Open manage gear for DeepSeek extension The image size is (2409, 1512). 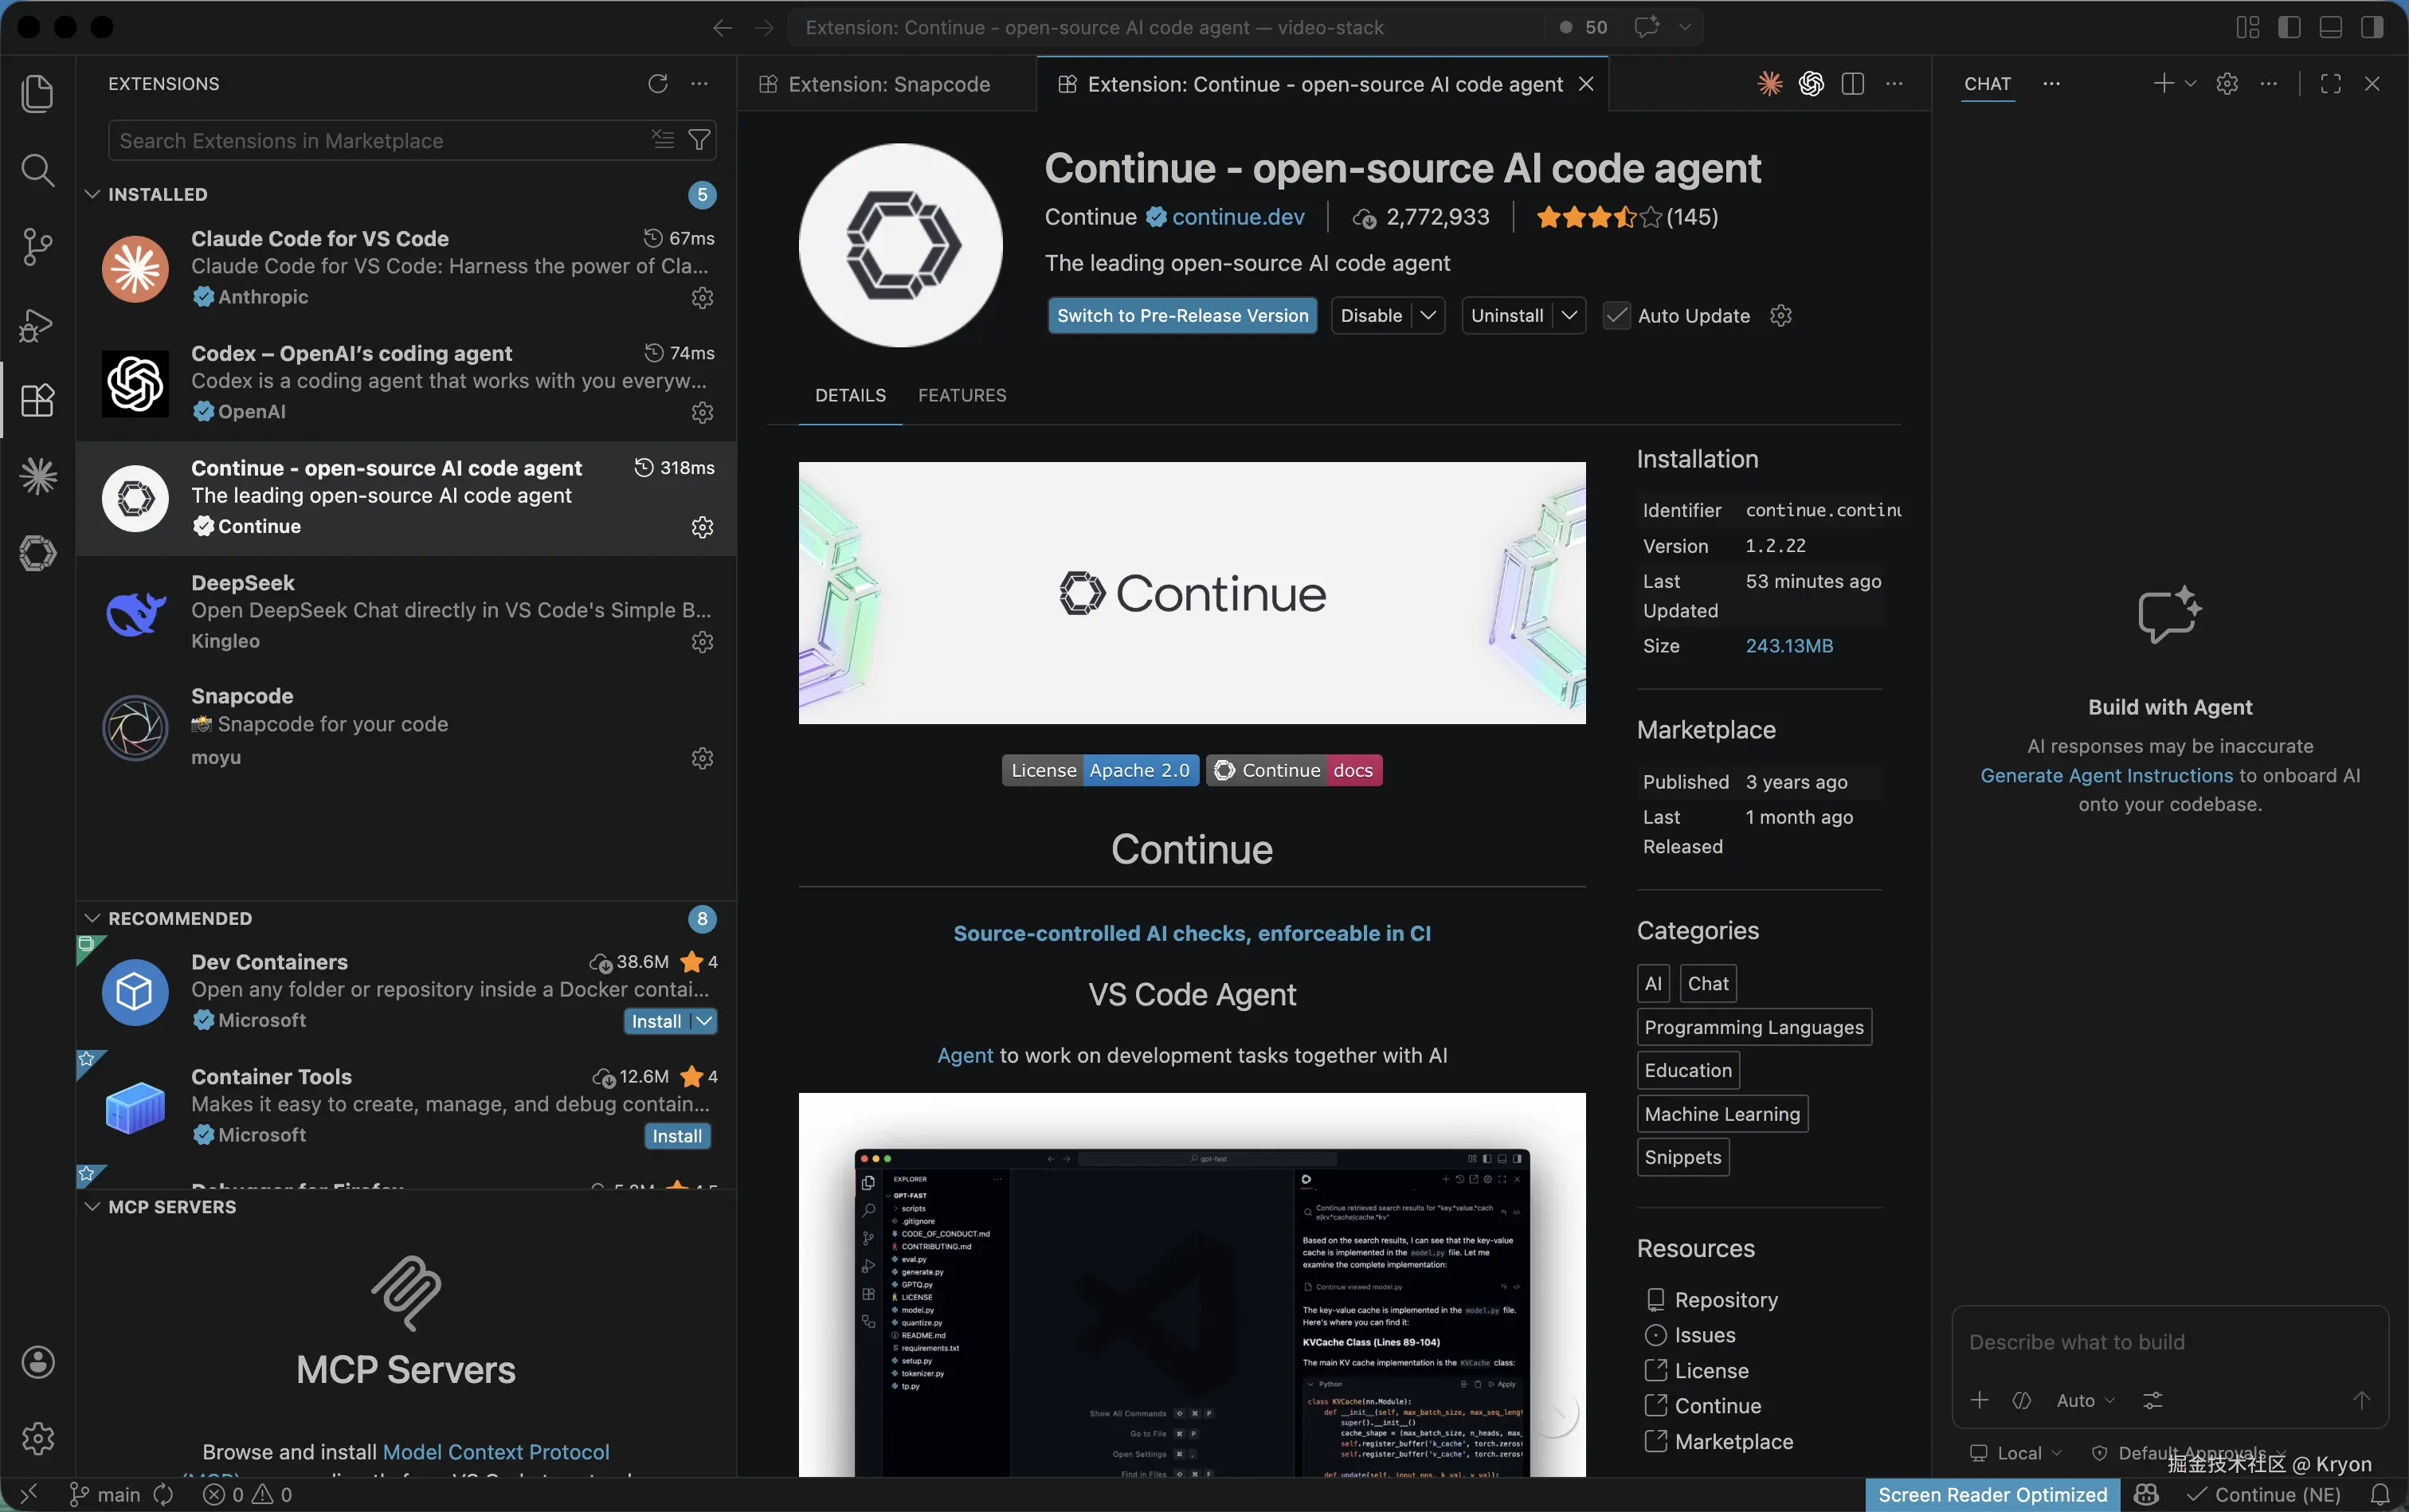tap(702, 642)
